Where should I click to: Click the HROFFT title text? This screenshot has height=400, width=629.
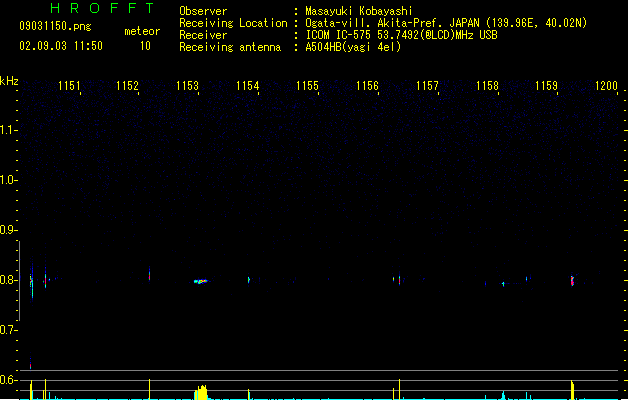pyautogui.click(x=102, y=8)
